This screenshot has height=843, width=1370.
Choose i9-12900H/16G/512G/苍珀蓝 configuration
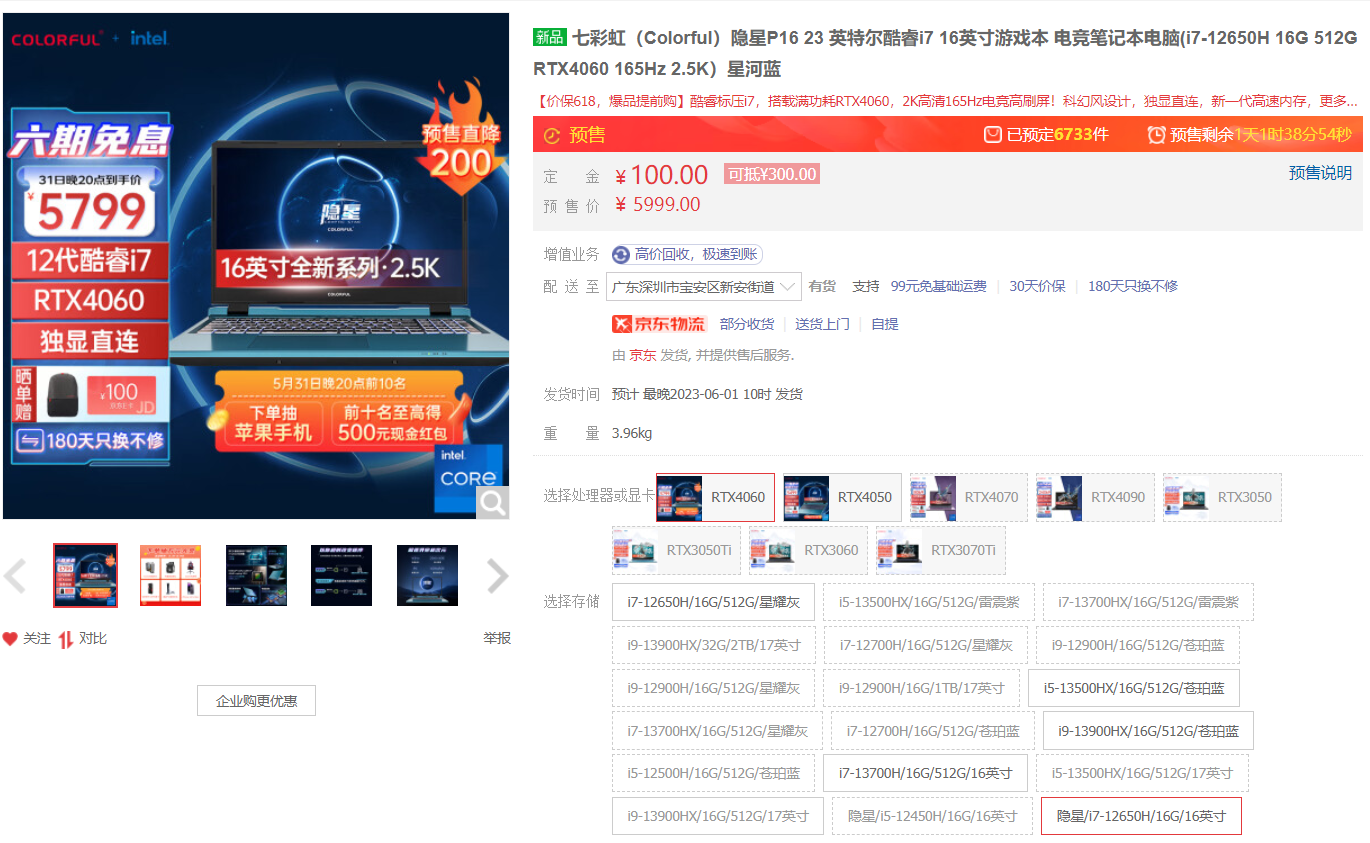pos(1138,645)
